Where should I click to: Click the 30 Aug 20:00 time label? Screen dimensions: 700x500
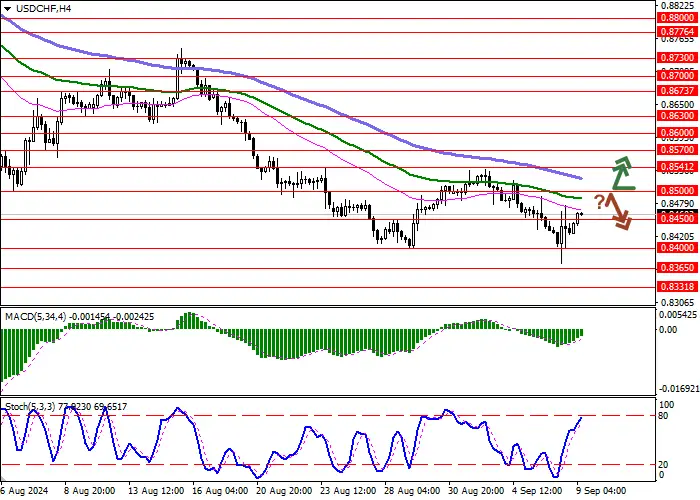[476, 491]
